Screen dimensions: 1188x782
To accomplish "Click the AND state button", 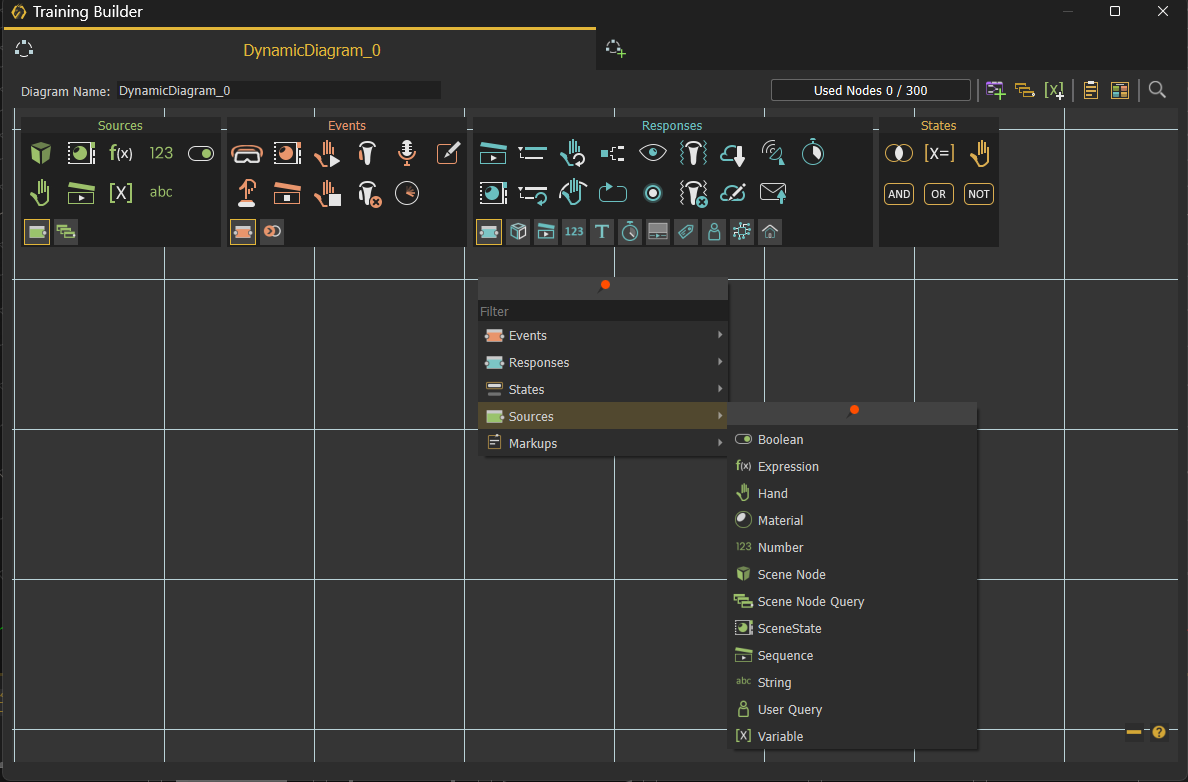I will tap(899, 194).
